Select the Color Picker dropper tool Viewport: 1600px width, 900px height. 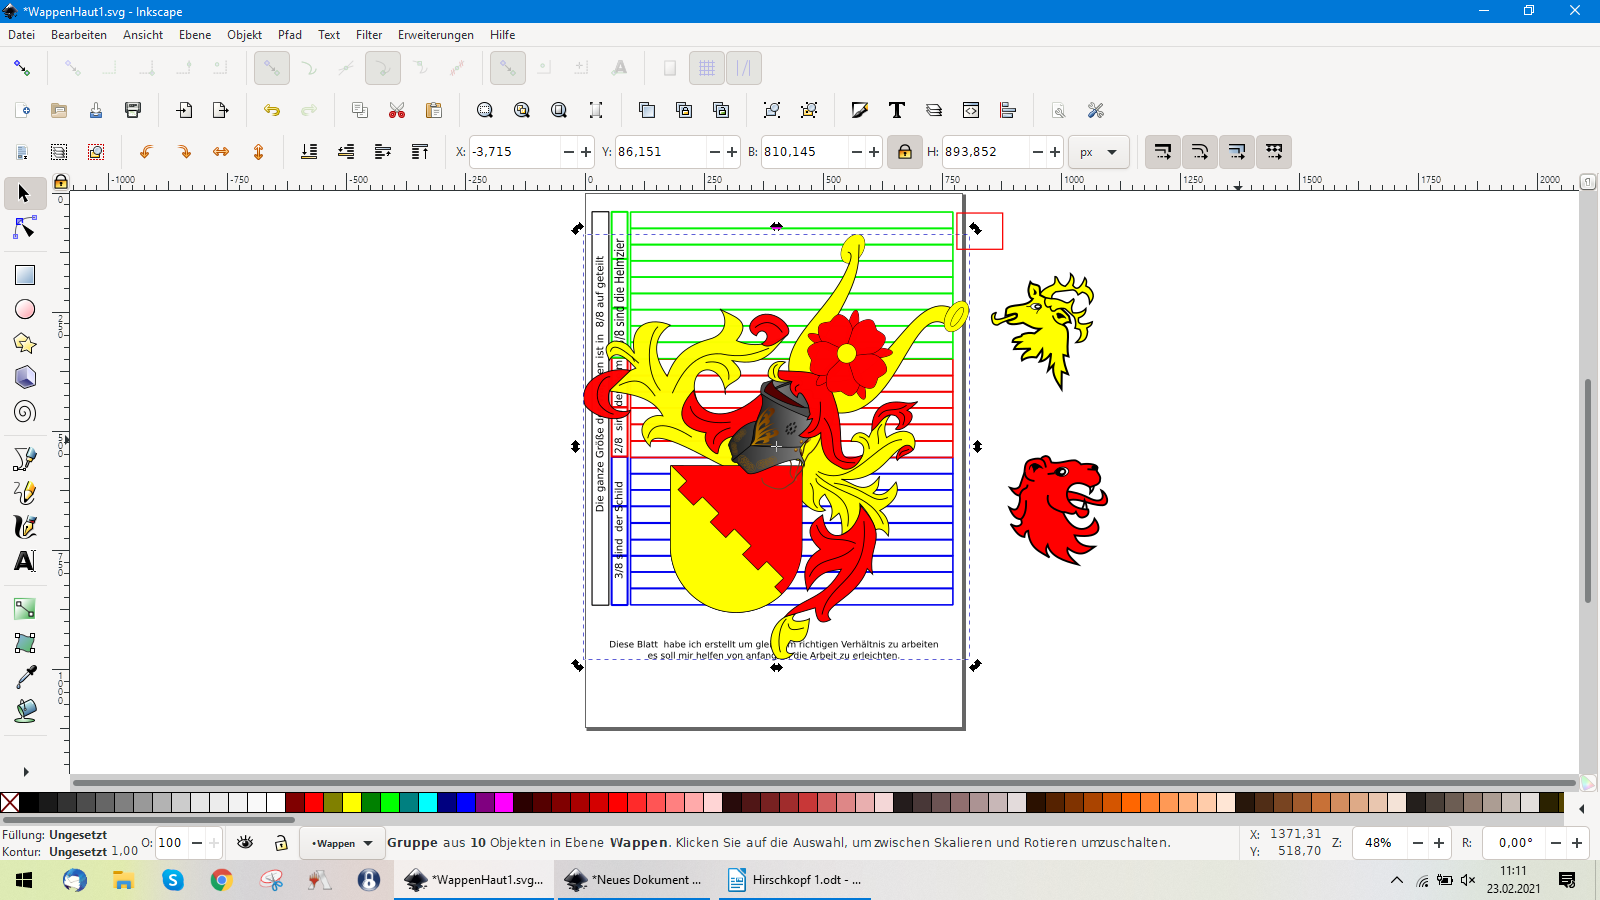coord(25,677)
